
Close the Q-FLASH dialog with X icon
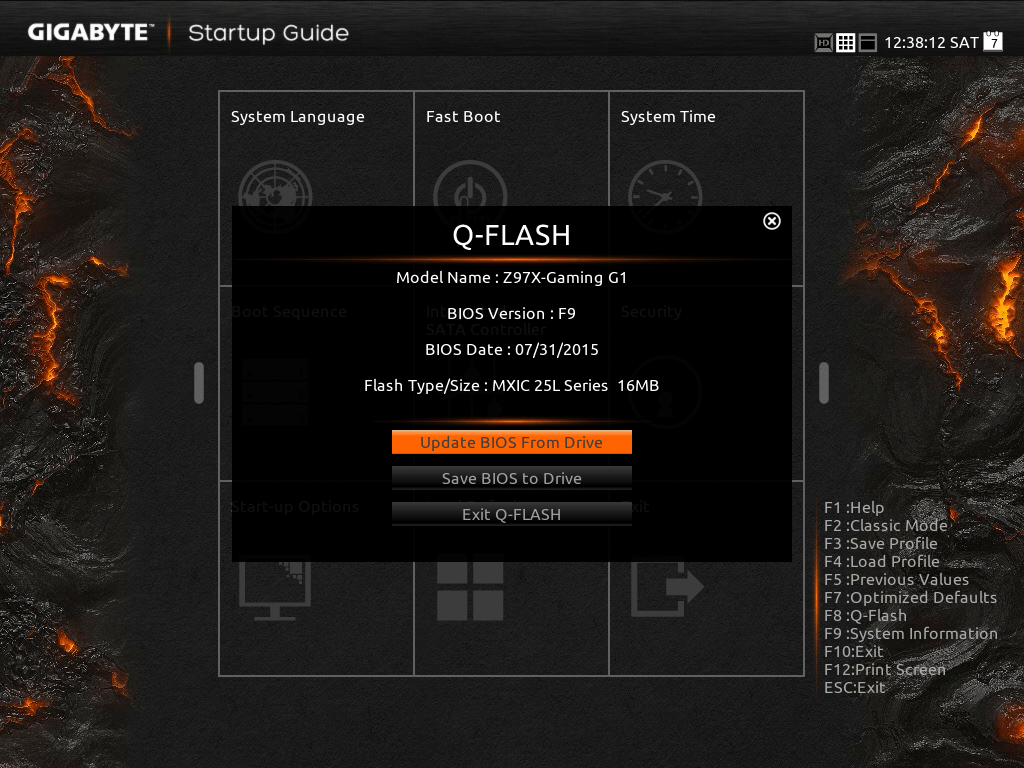[771, 221]
